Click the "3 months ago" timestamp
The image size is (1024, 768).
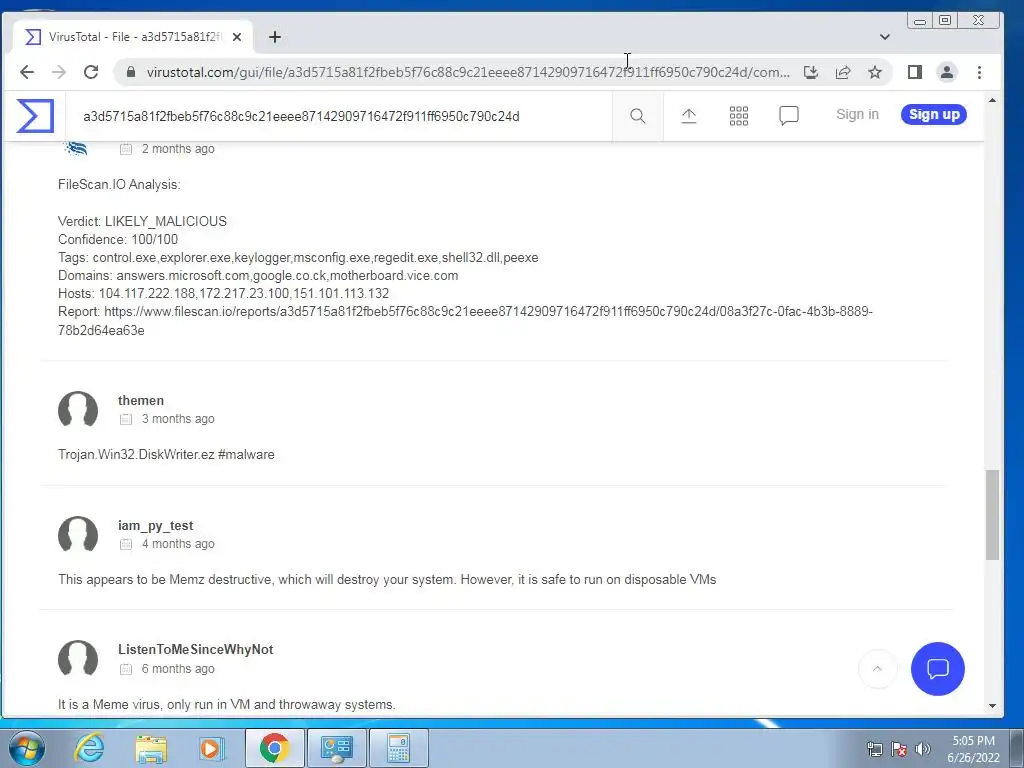coord(178,419)
